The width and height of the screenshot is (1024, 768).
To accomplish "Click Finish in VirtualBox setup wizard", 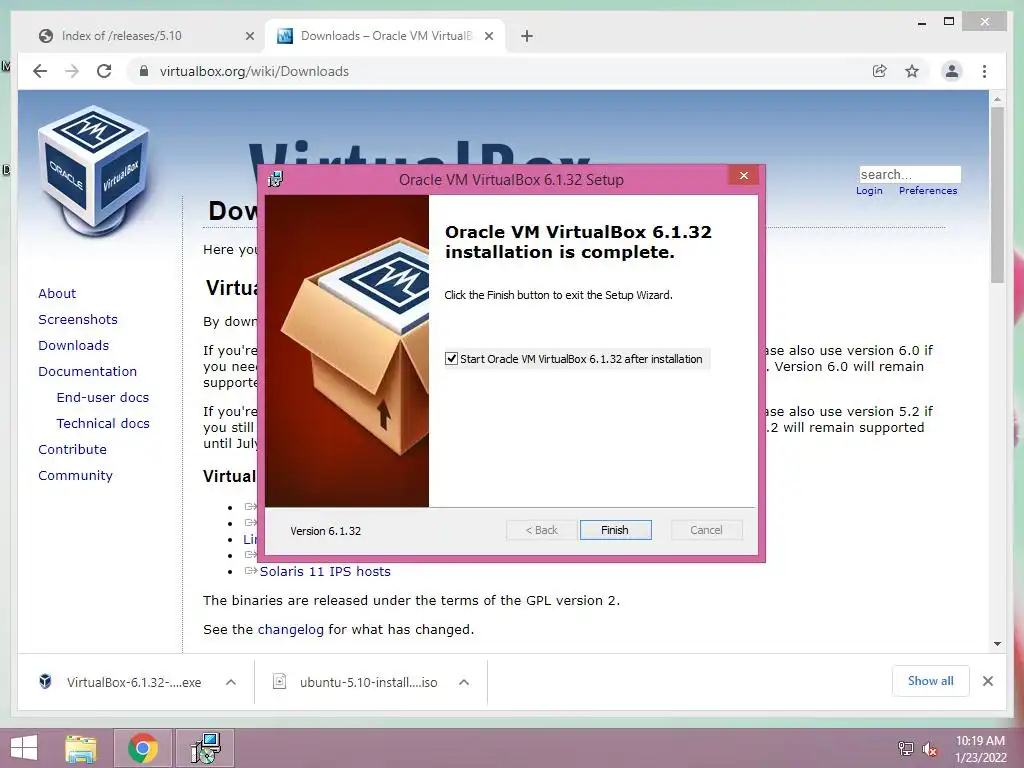I will [615, 530].
